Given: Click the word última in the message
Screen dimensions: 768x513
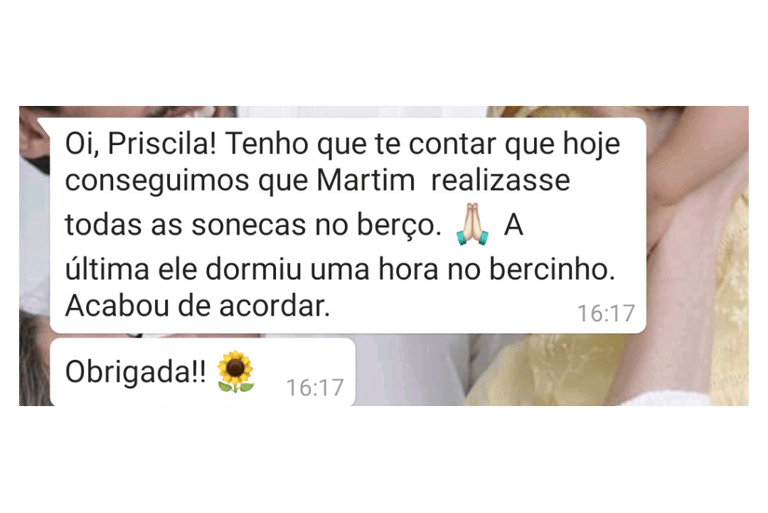Looking at the screenshot, I should click(107, 269).
